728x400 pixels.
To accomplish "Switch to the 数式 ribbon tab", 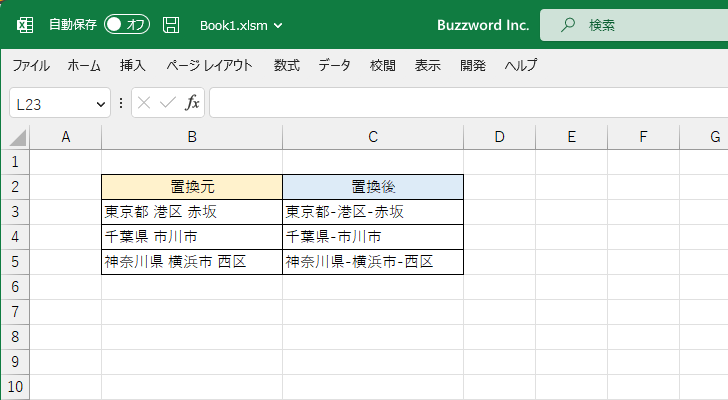I will point(286,65).
